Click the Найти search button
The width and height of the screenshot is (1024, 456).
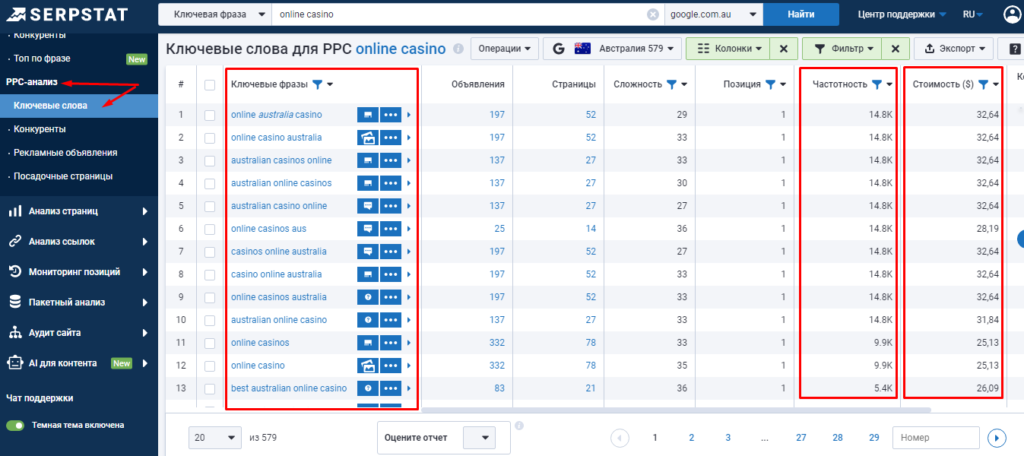[x=801, y=14]
